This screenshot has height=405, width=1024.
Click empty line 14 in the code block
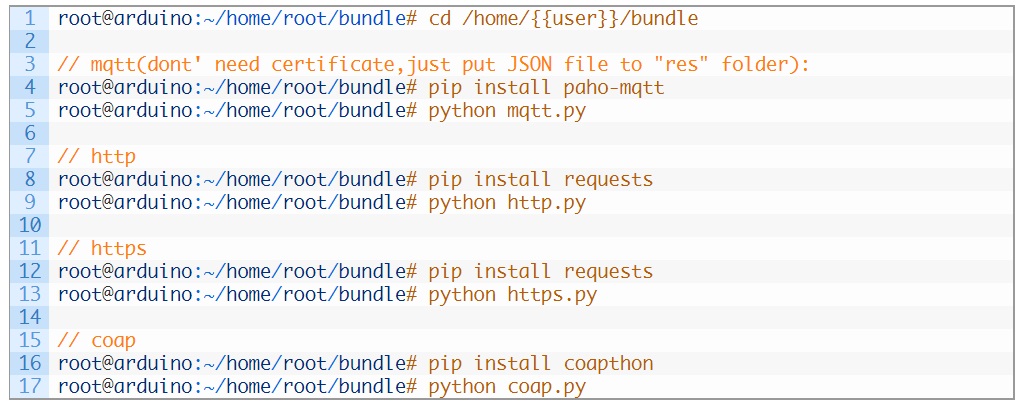pyautogui.click(x=512, y=317)
